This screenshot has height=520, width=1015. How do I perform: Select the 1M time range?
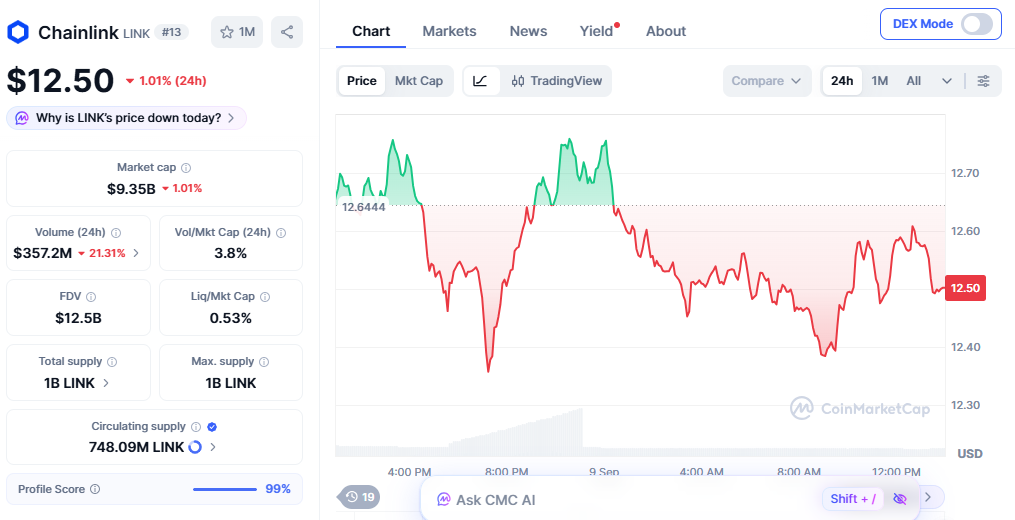pyautogui.click(x=879, y=81)
